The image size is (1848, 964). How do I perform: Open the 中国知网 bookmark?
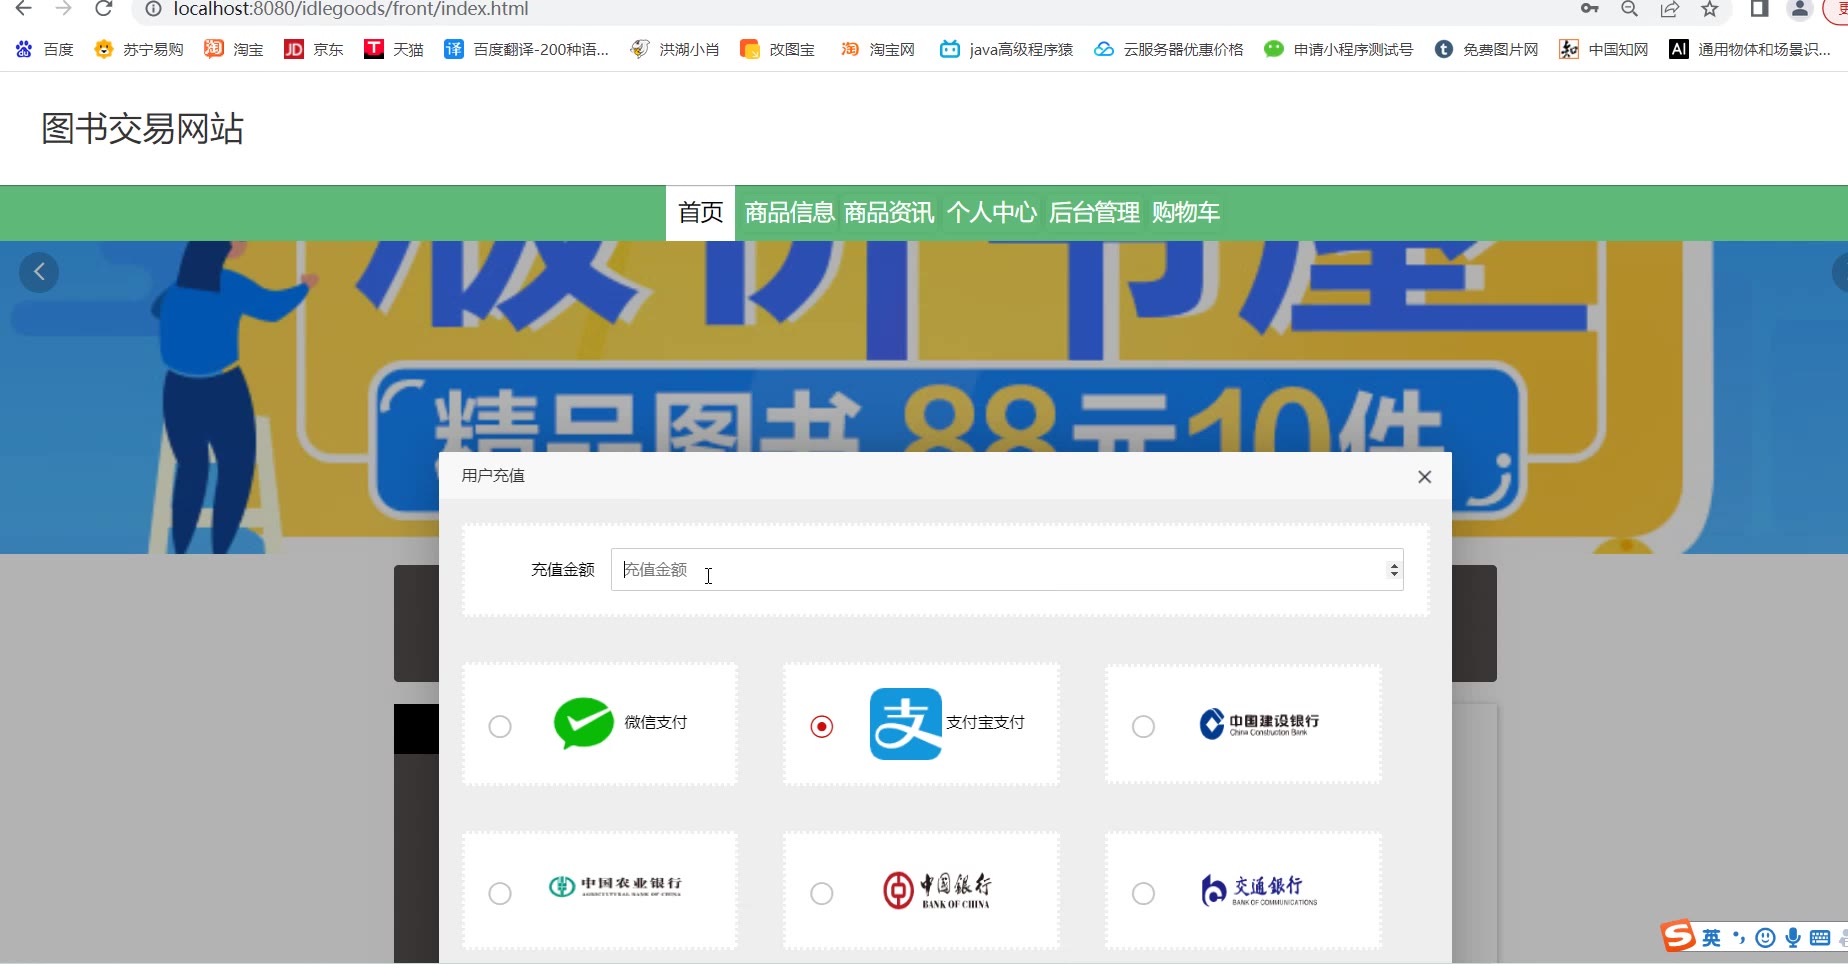(1604, 49)
